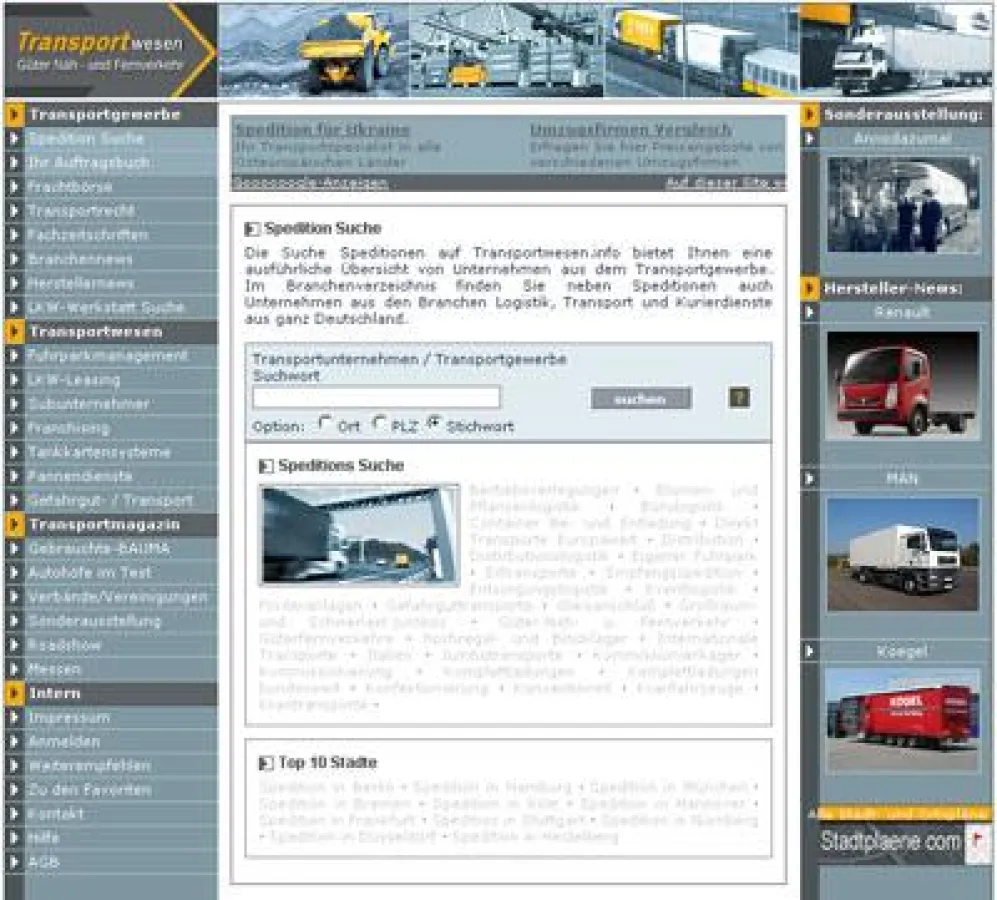
Task: Click the Top 10 Städte panel icon
Action: (x=264, y=762)
